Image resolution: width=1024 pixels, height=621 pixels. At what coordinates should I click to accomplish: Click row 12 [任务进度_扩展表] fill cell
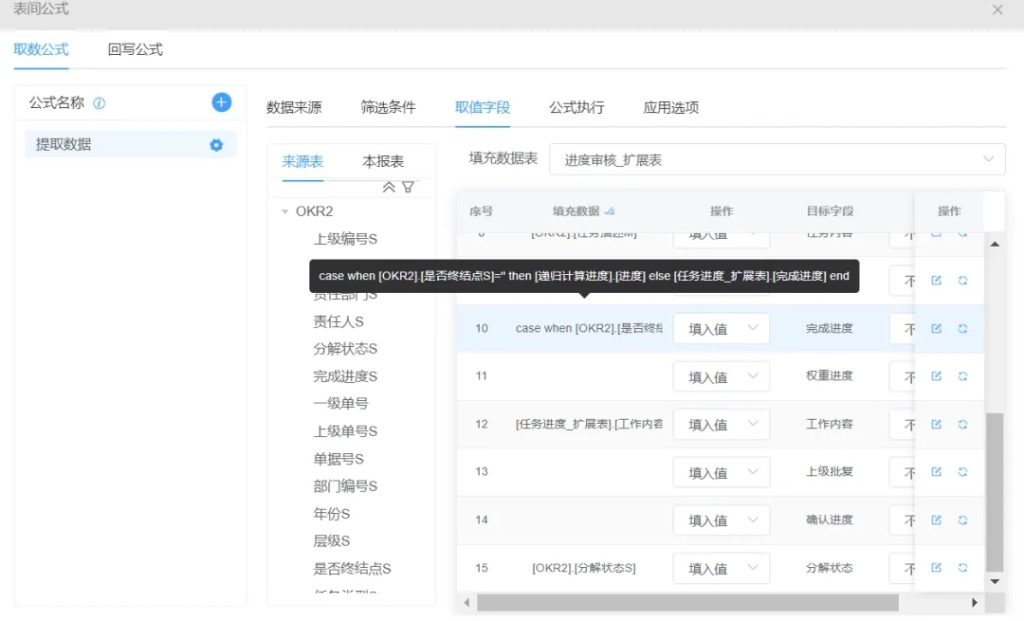click(x=589, y=424)
